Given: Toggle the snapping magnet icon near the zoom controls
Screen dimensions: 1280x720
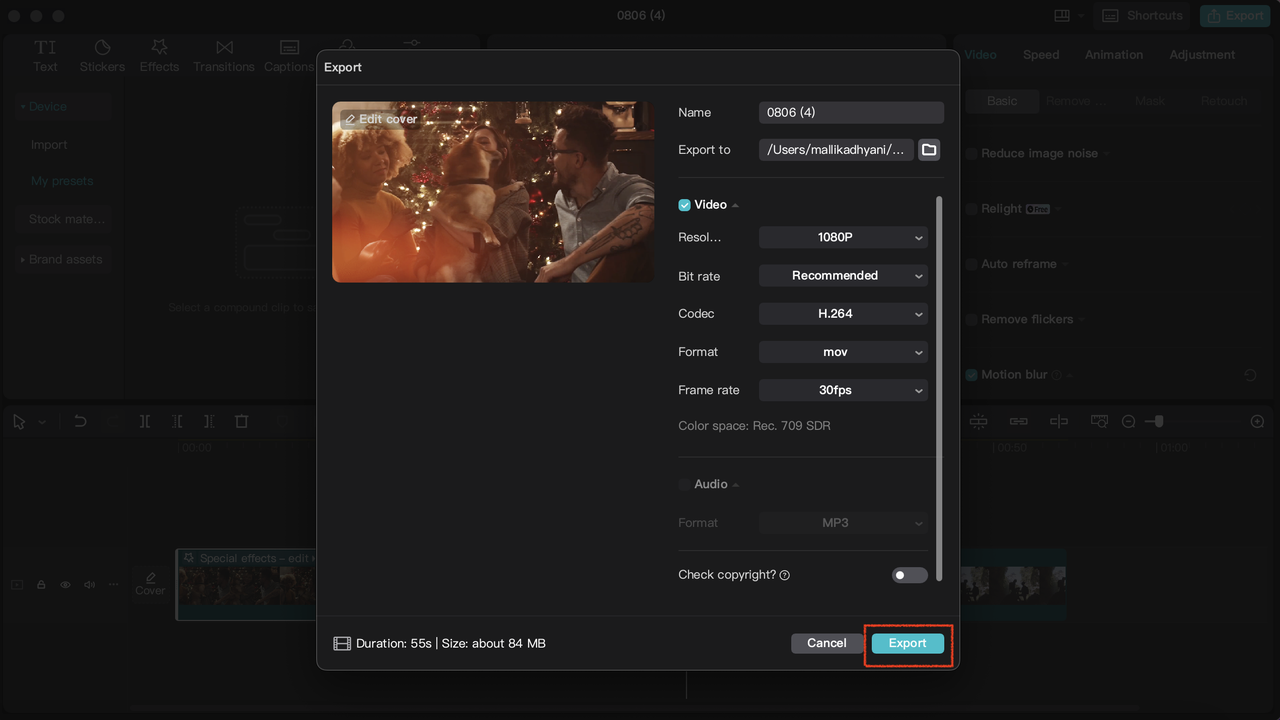Looking at the screenshot, I should [978, 421].
